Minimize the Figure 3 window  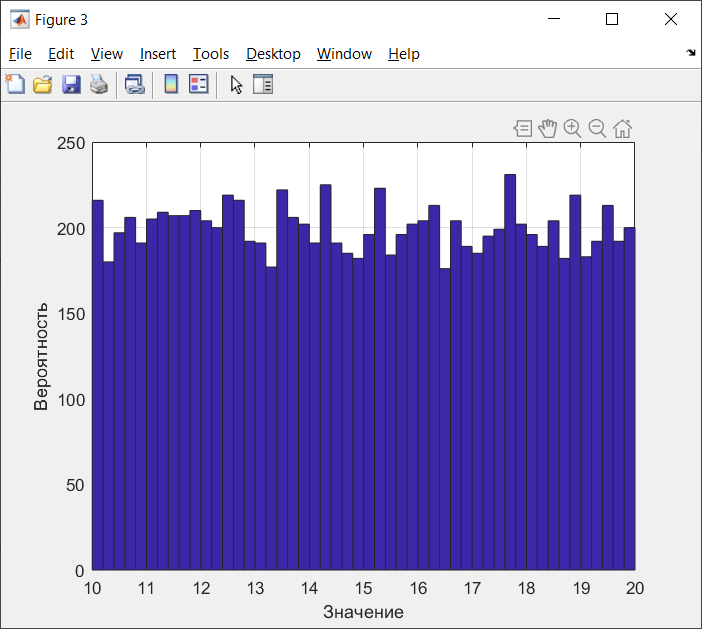pos(554,19)
